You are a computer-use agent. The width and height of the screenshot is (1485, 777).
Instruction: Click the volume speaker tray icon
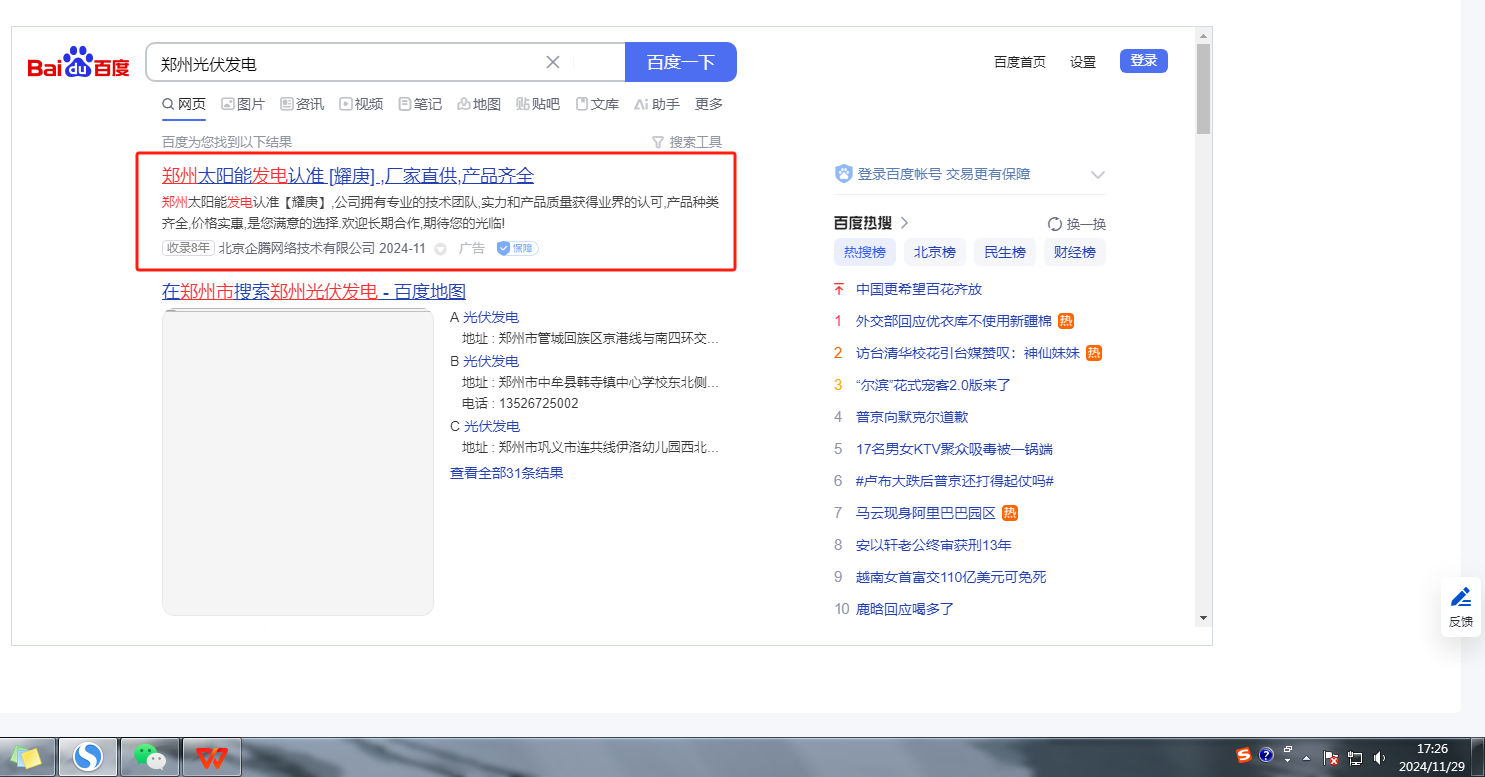pos(1380,758)
